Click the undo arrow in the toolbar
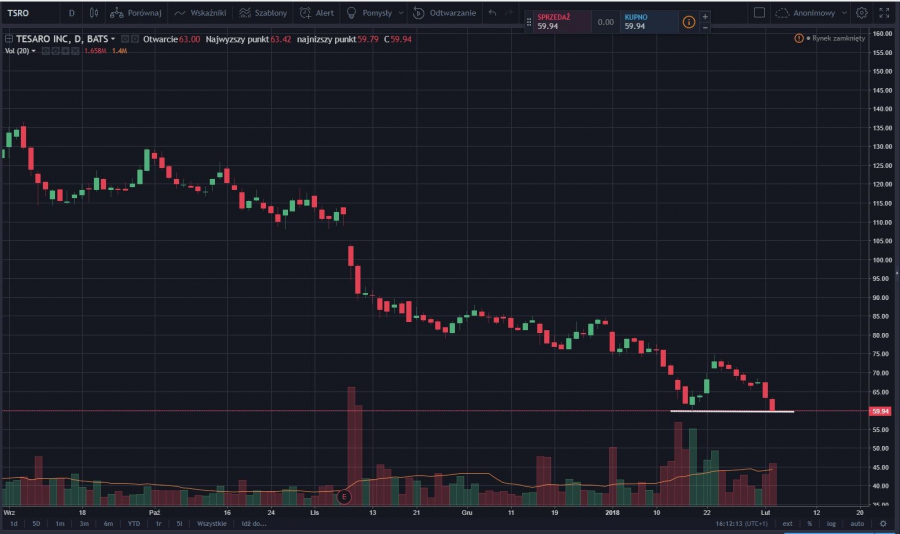This screenshot has height=534, width=900. point(492,14)
